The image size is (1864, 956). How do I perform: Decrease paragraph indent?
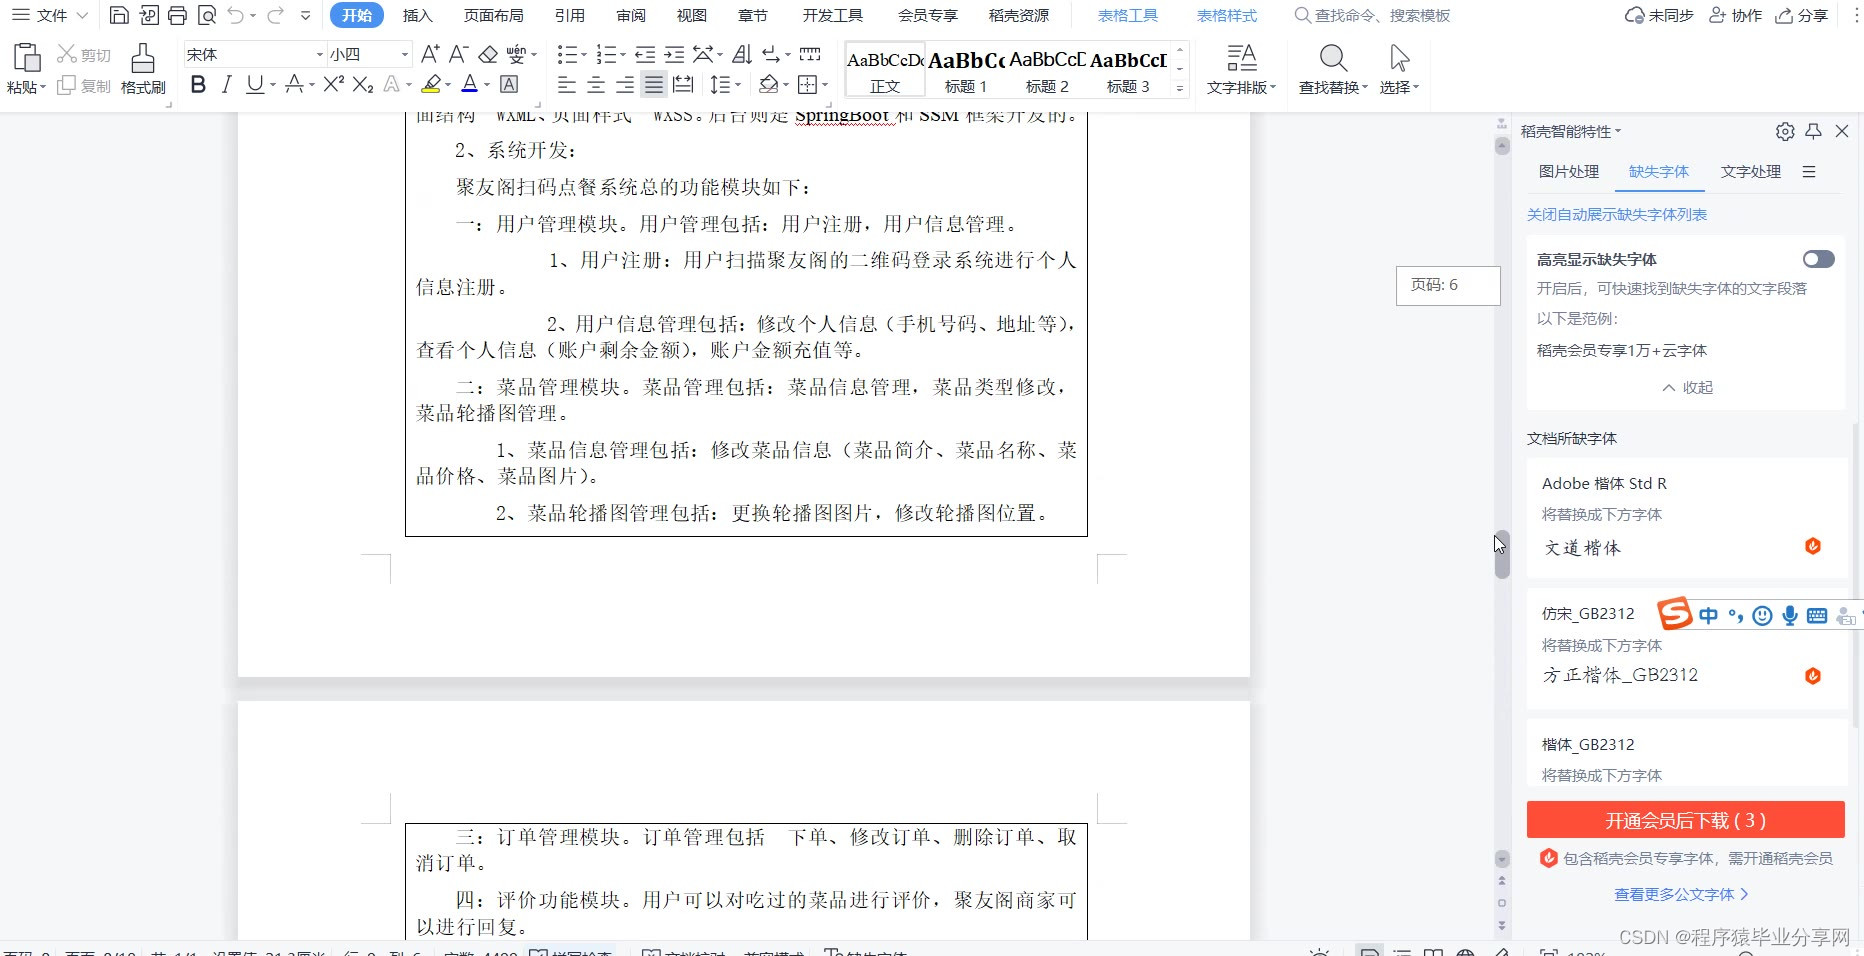click(x=646, y=54)
